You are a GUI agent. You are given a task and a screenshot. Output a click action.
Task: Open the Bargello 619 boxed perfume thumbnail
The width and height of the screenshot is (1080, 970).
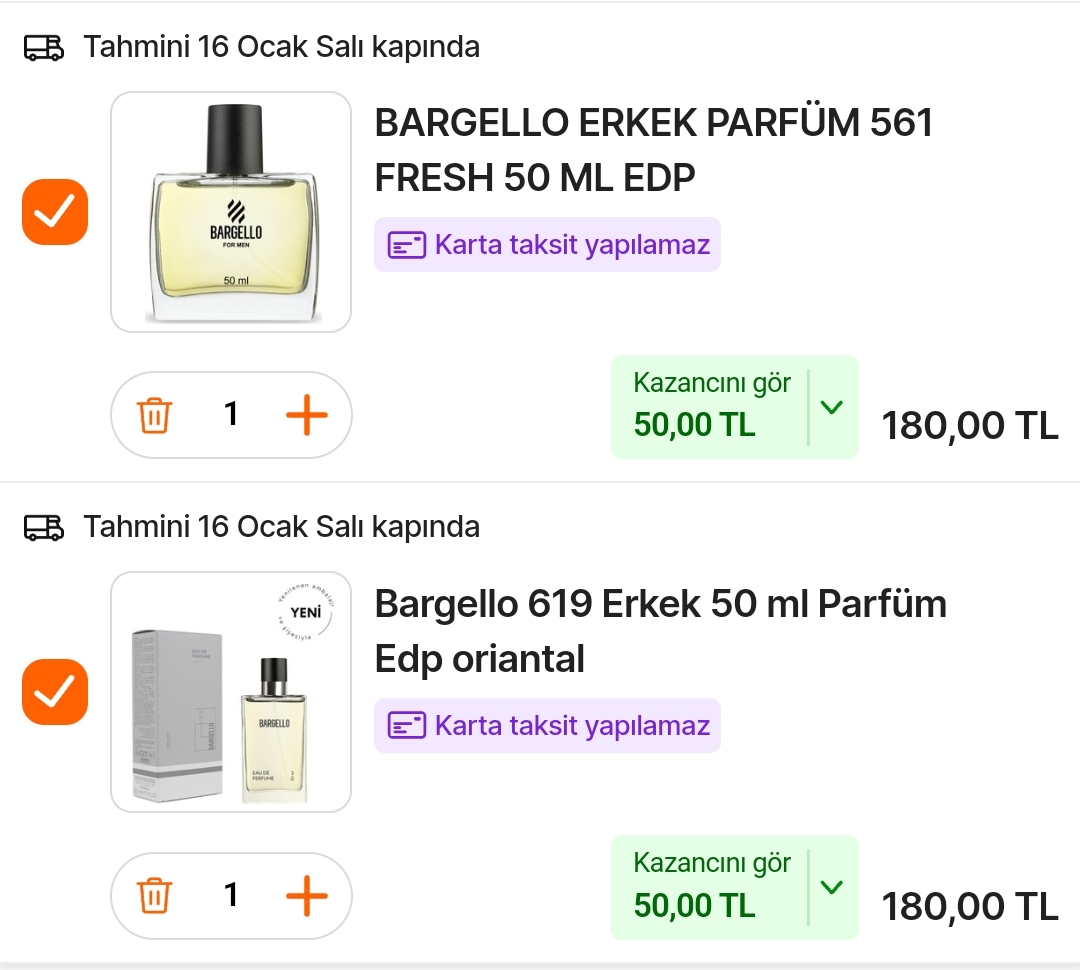point(231,692)
